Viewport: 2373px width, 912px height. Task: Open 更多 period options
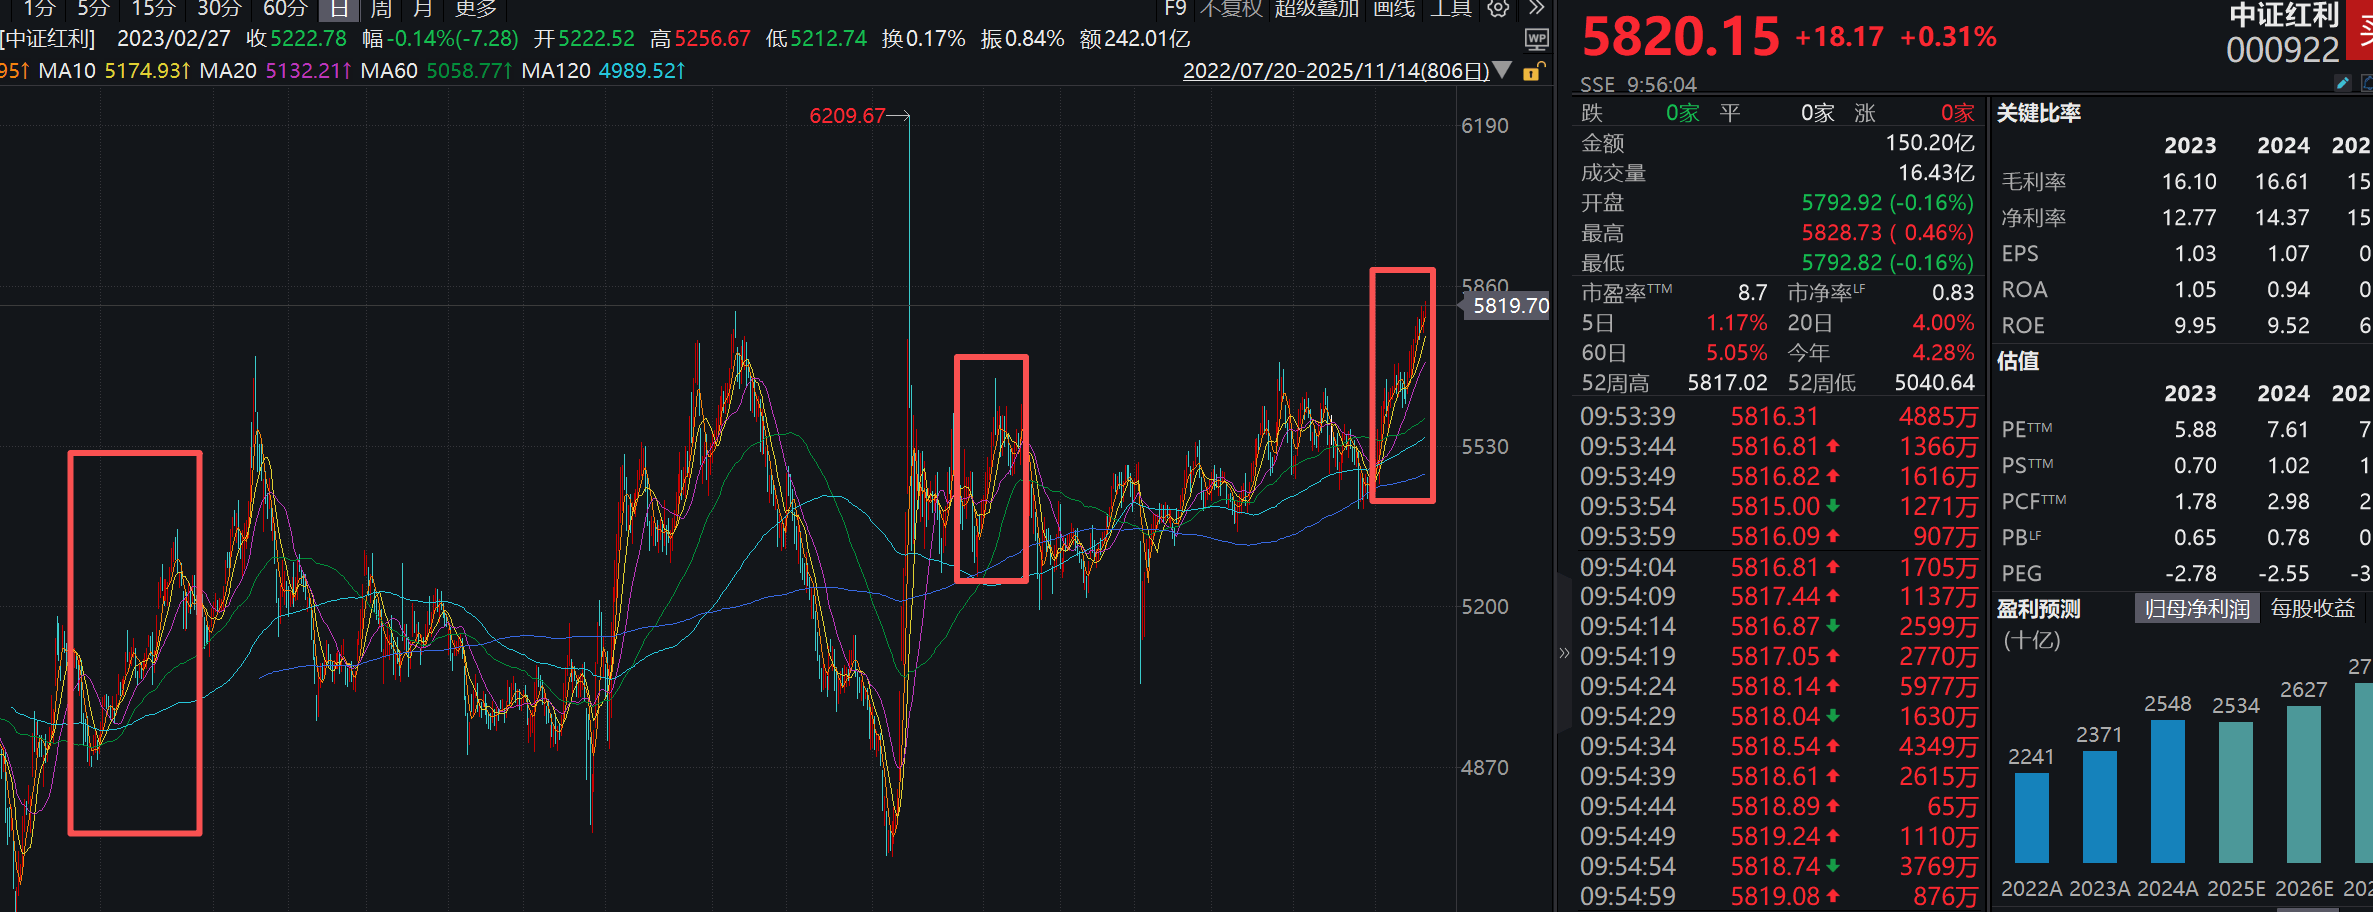475,9
